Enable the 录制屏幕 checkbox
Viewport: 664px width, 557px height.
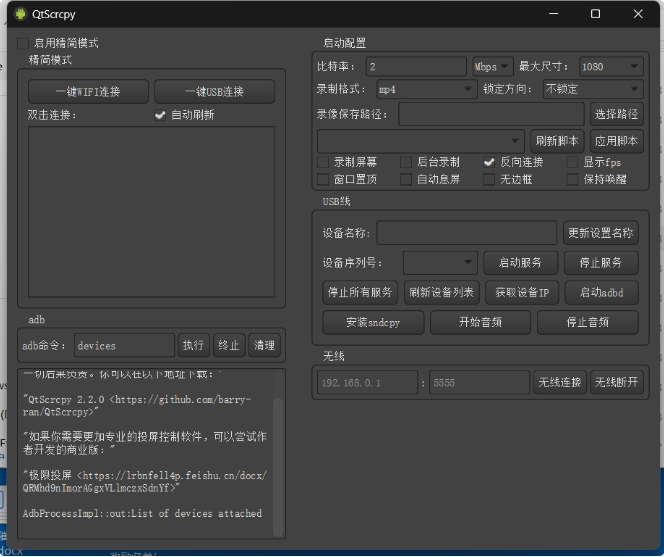click(x=323, y=162)
